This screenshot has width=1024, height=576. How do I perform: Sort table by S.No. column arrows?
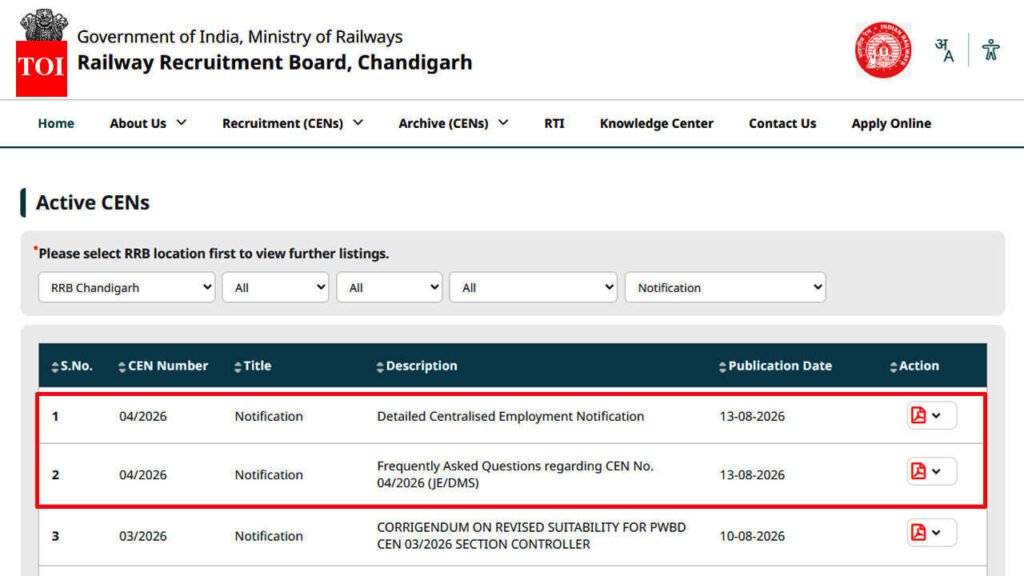pos(55,367)
